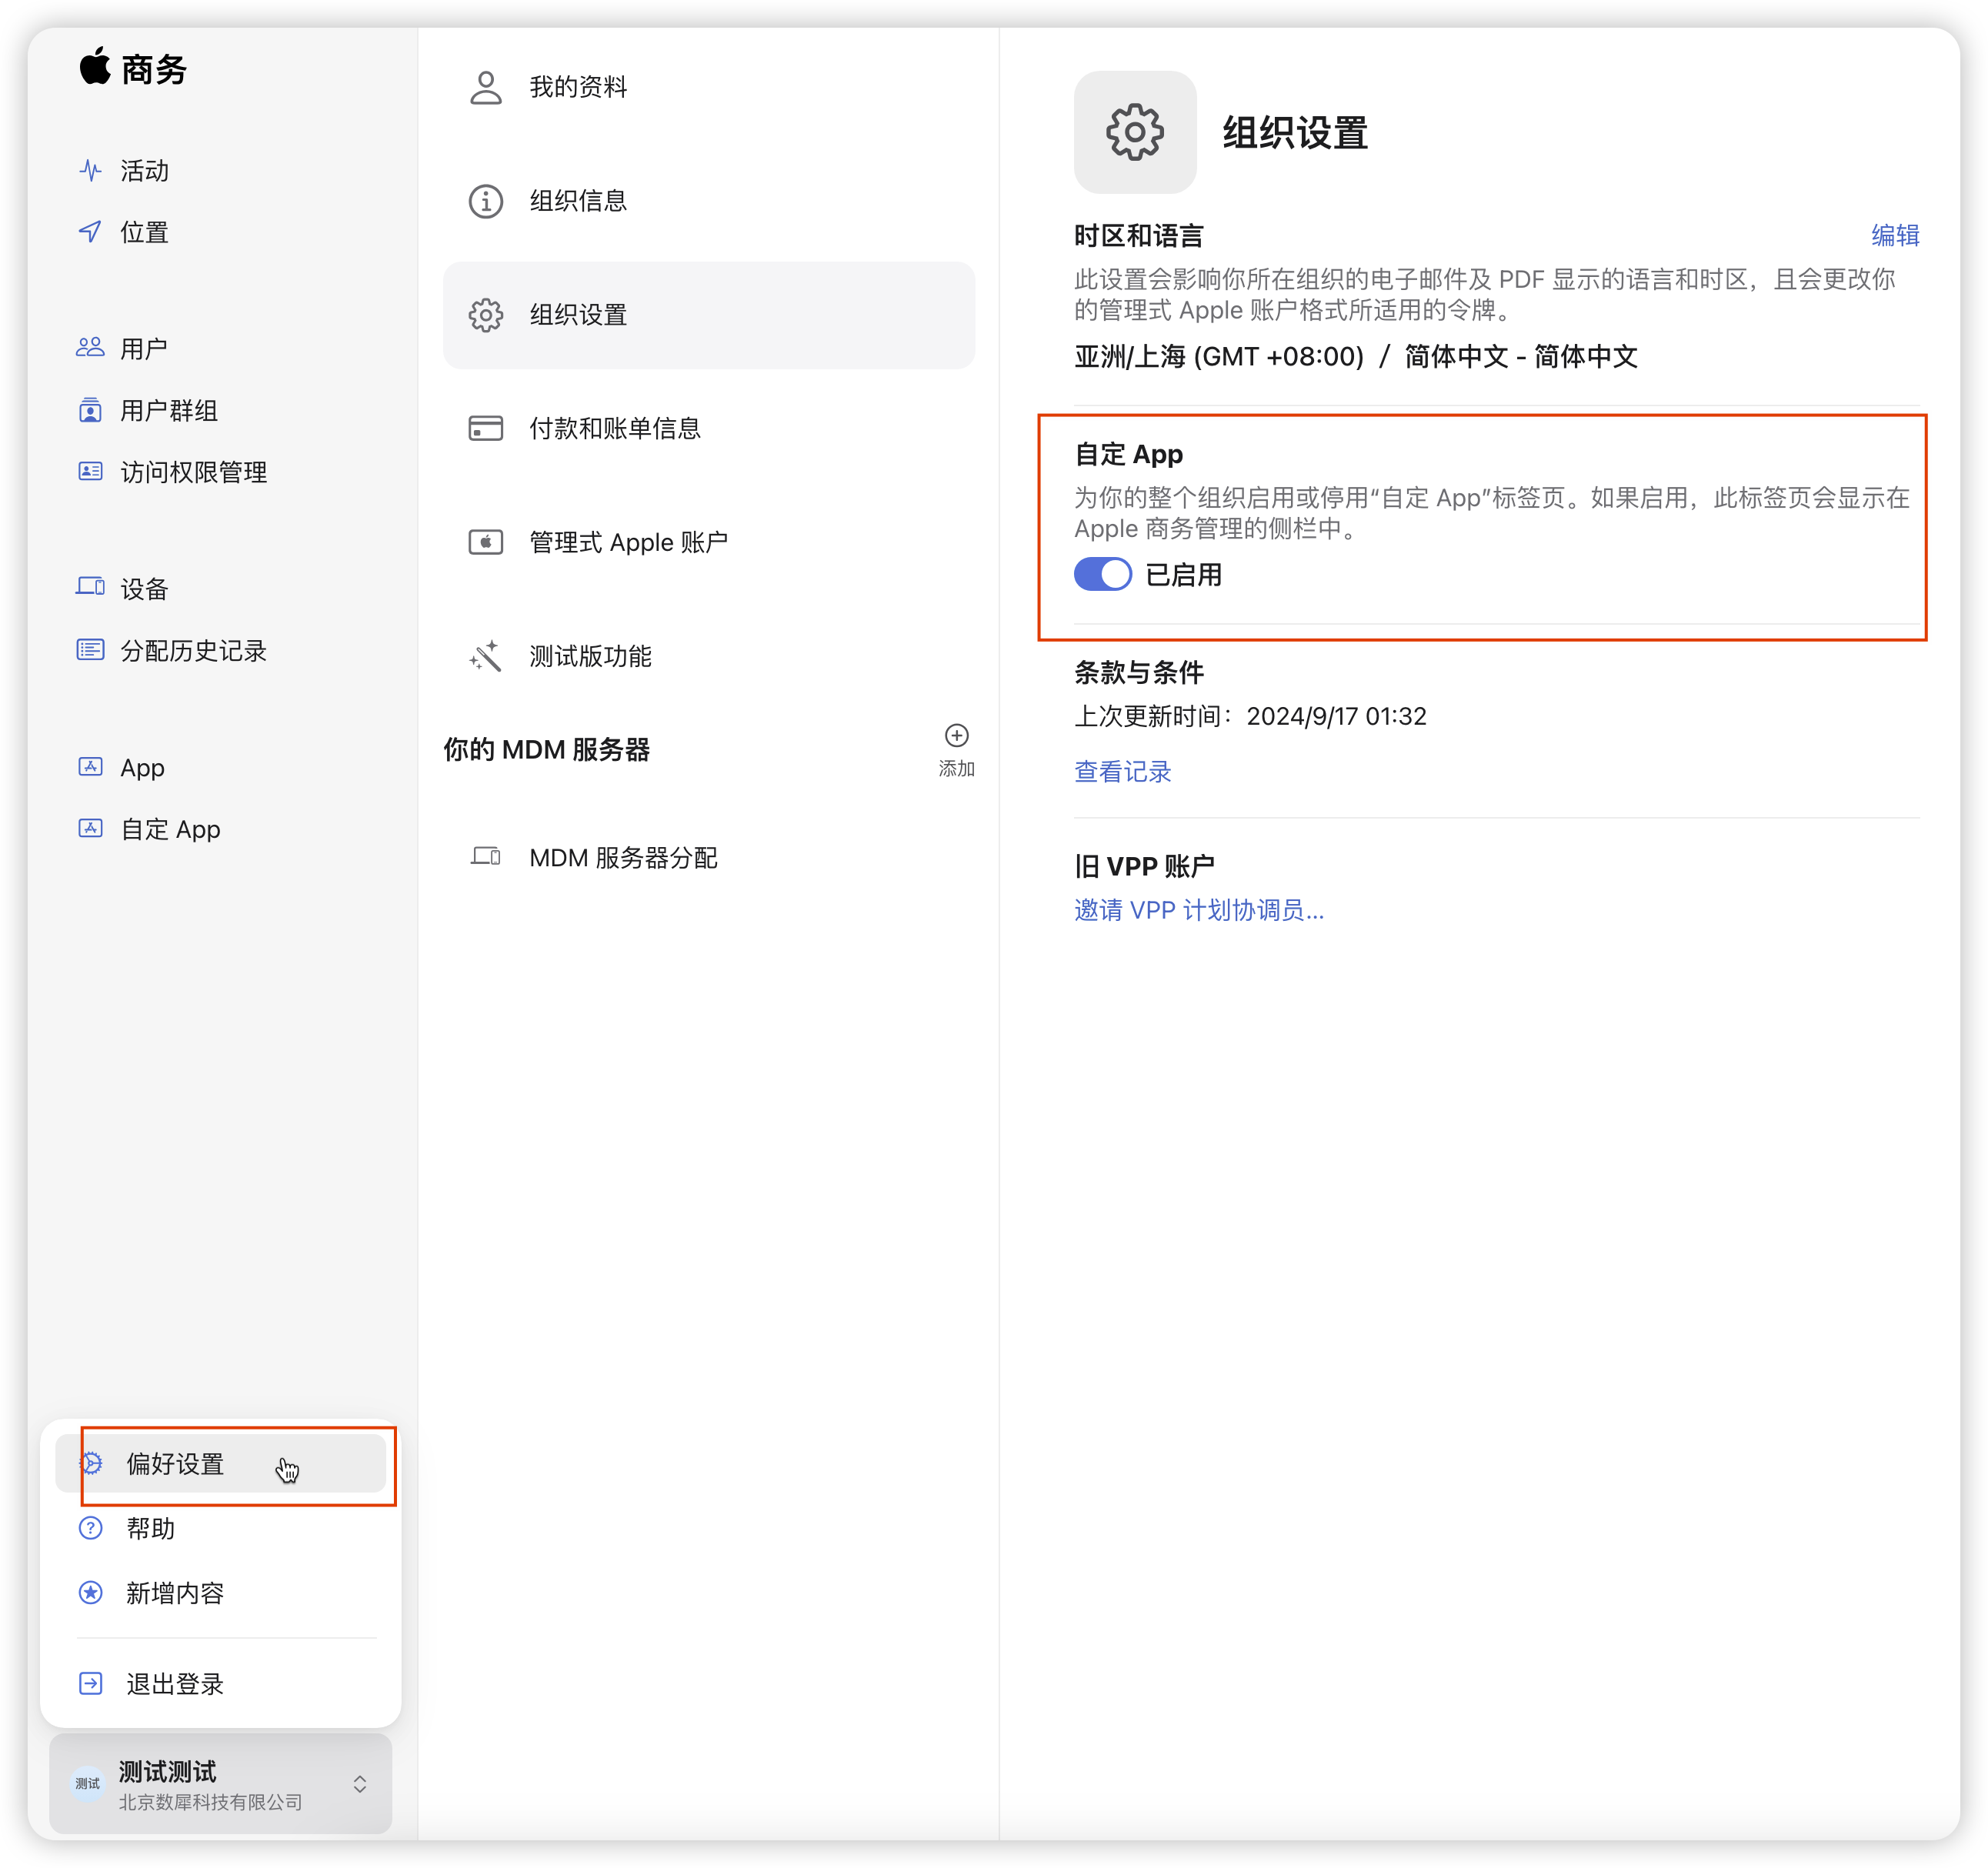Open 自定 App in the sidebar
The height and width of the screenshot is (1868, 1988).
[171, 829]
